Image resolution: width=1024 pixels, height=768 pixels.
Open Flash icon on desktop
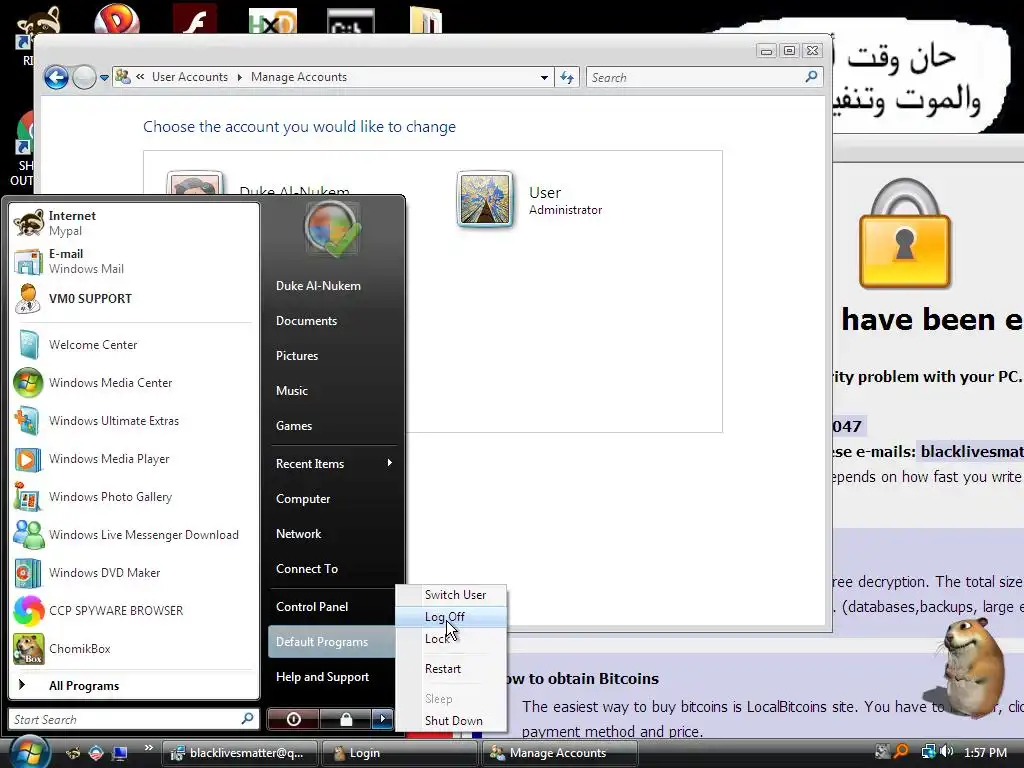click(195, 18)
